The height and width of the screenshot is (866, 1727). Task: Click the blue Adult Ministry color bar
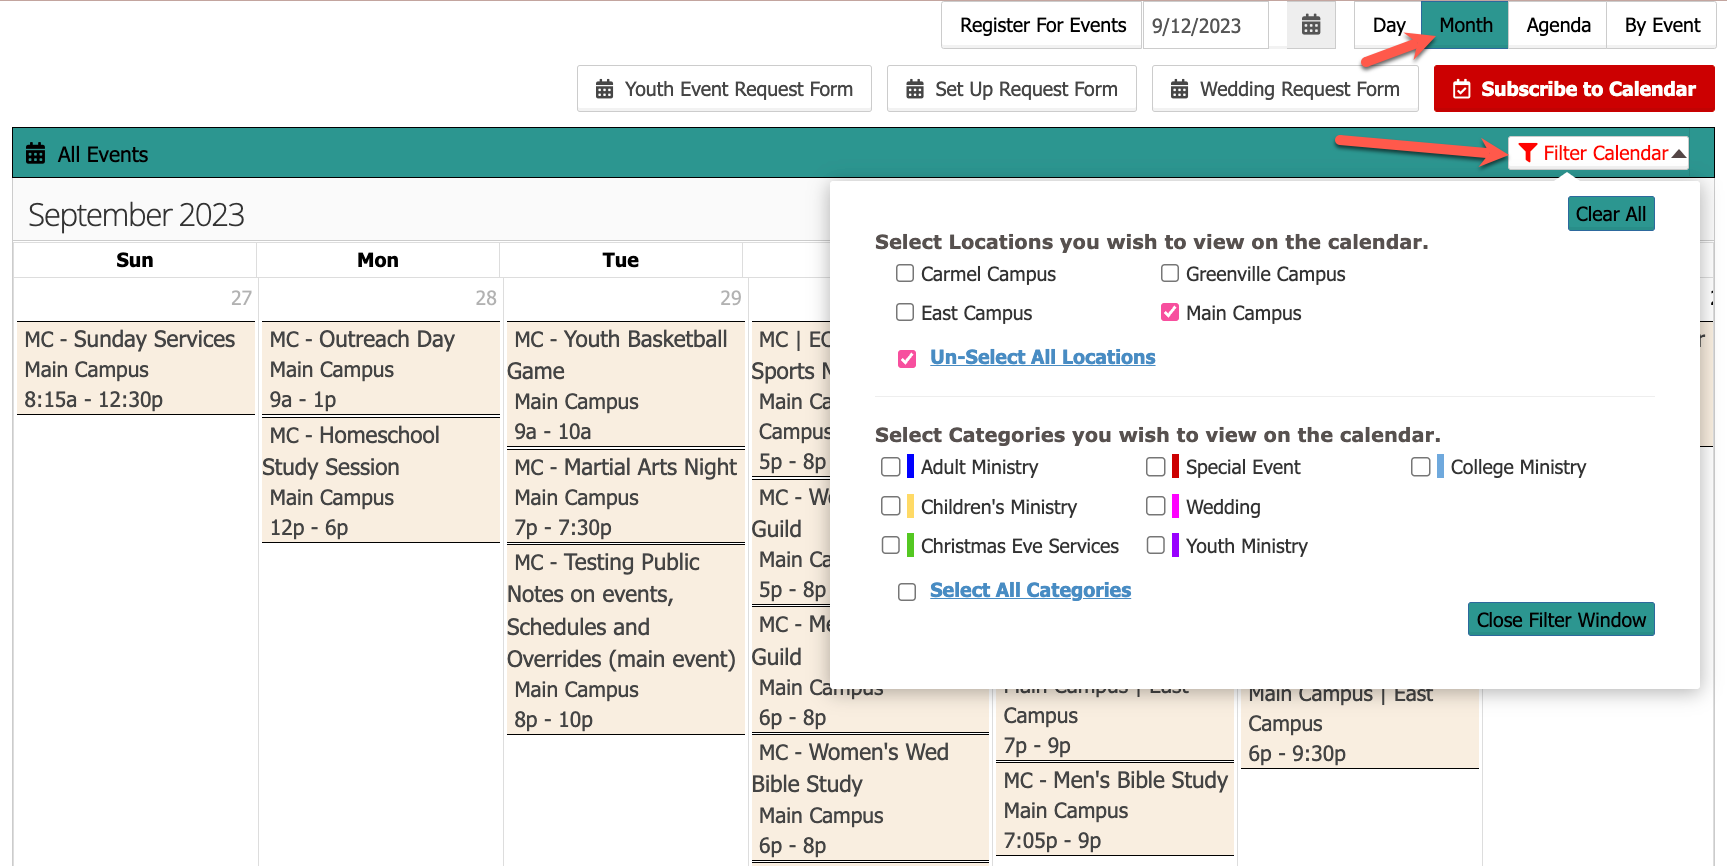pos(910,466)
